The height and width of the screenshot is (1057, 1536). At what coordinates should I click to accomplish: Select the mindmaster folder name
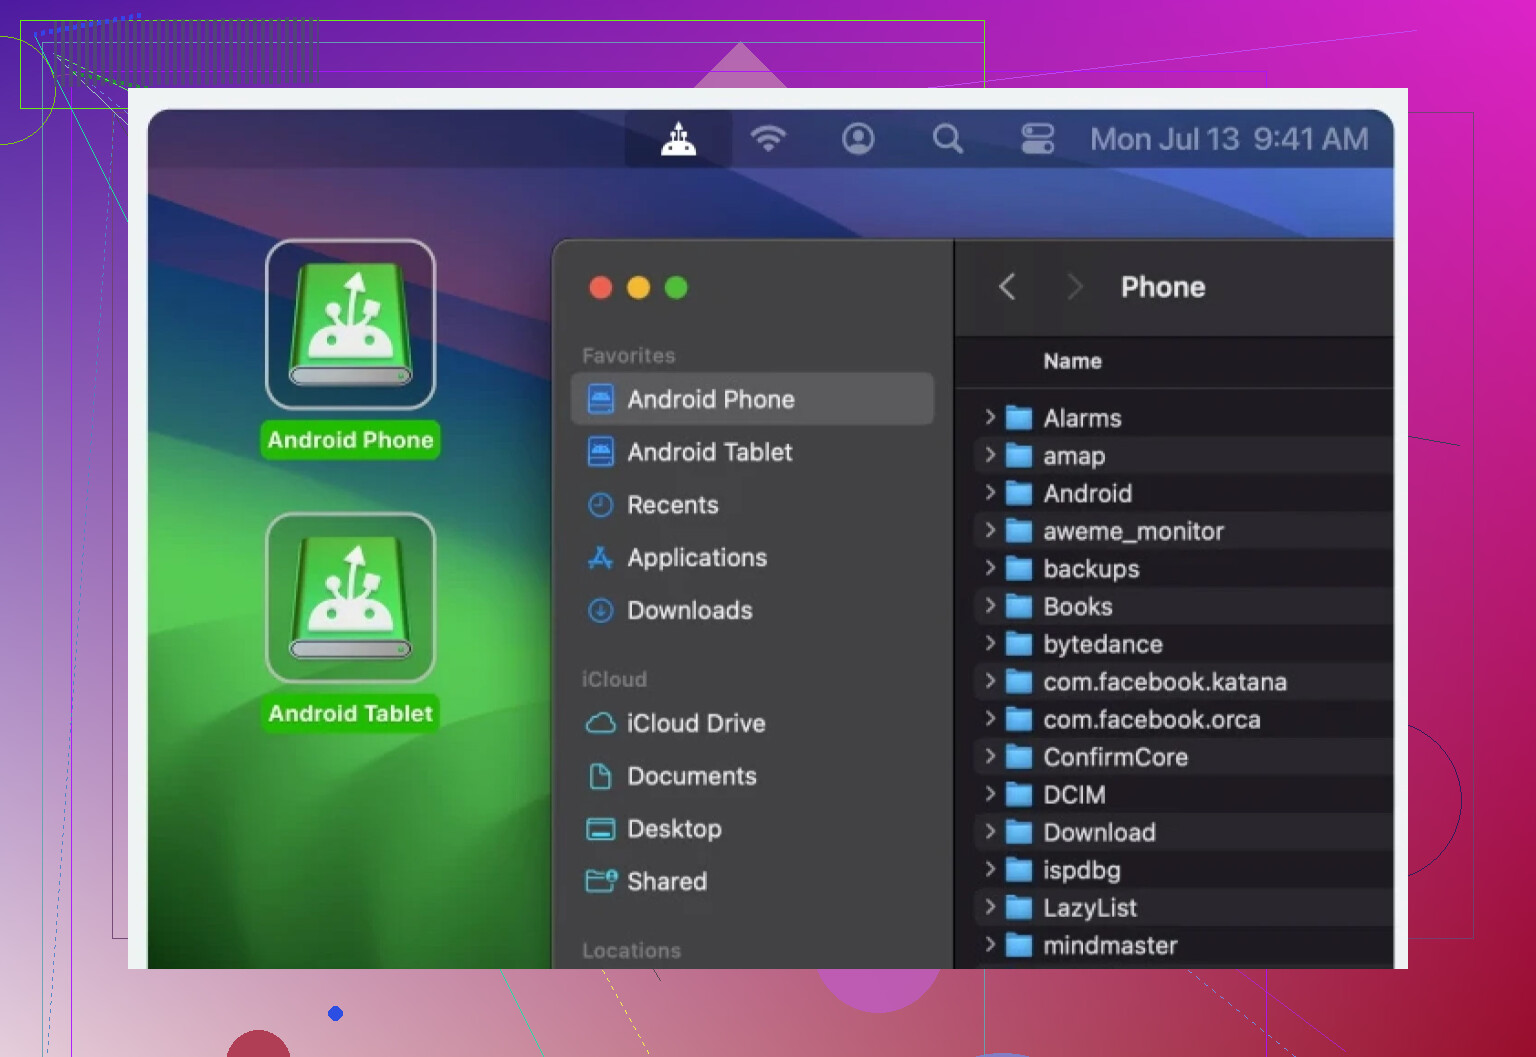(x=1110, y=945)
